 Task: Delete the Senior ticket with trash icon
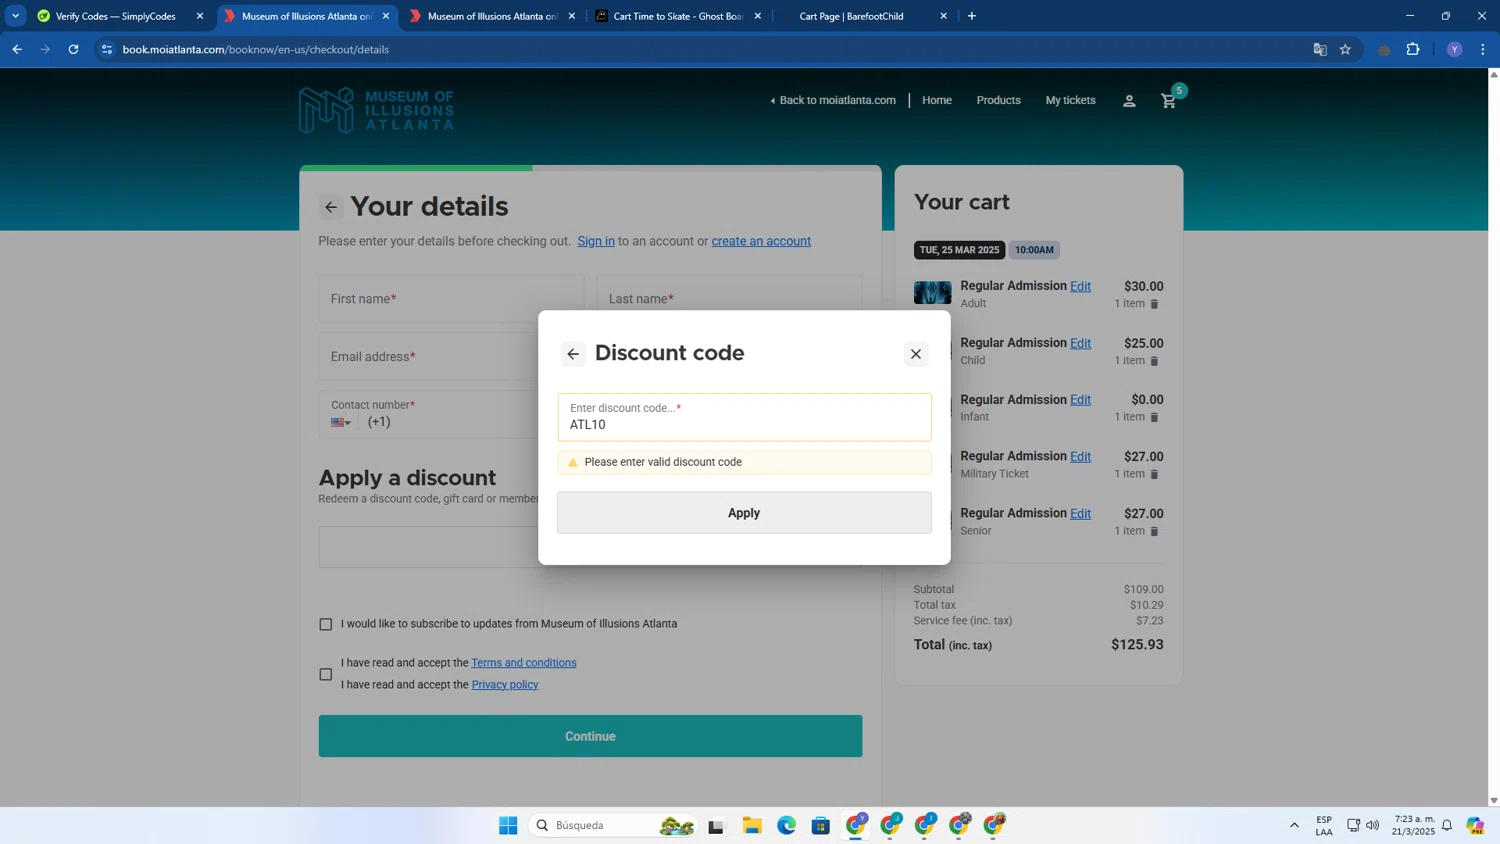pyautogui.click(x=1154, y=531)
